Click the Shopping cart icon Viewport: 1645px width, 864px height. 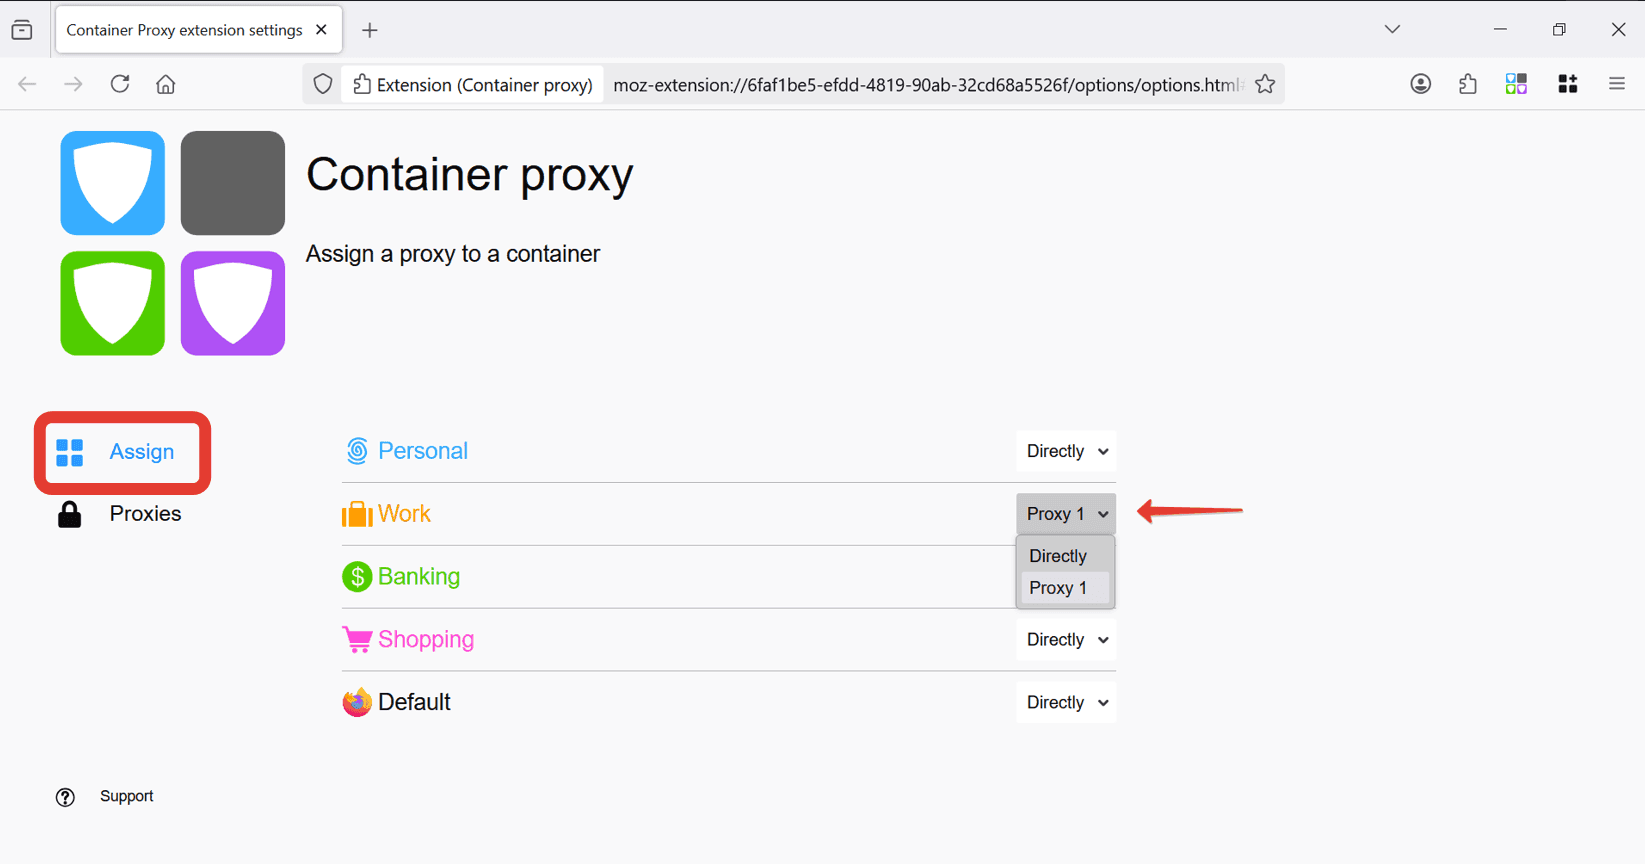tap(357, 639)
